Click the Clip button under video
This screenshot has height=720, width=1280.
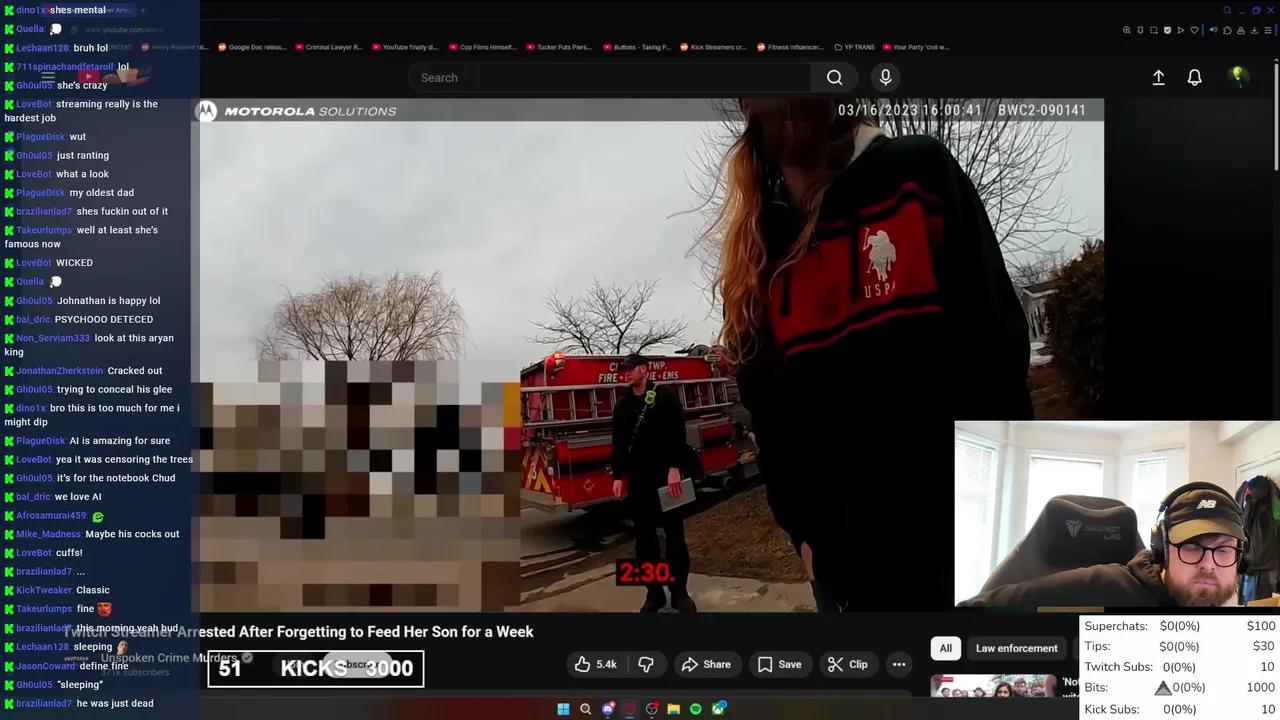[x=848, y=664]
